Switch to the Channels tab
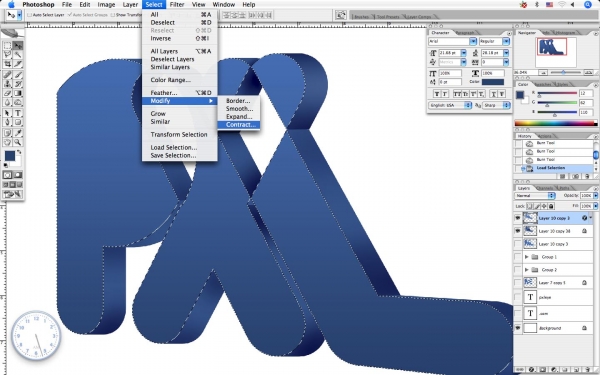The image size is (600, 375). pyautogui.click(x=544, y=188)
